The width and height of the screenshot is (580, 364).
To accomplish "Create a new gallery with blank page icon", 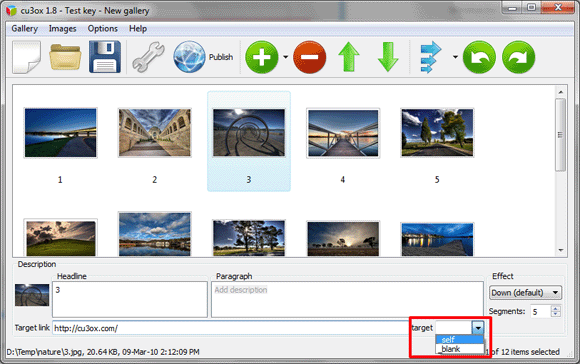I will (26, 57).
